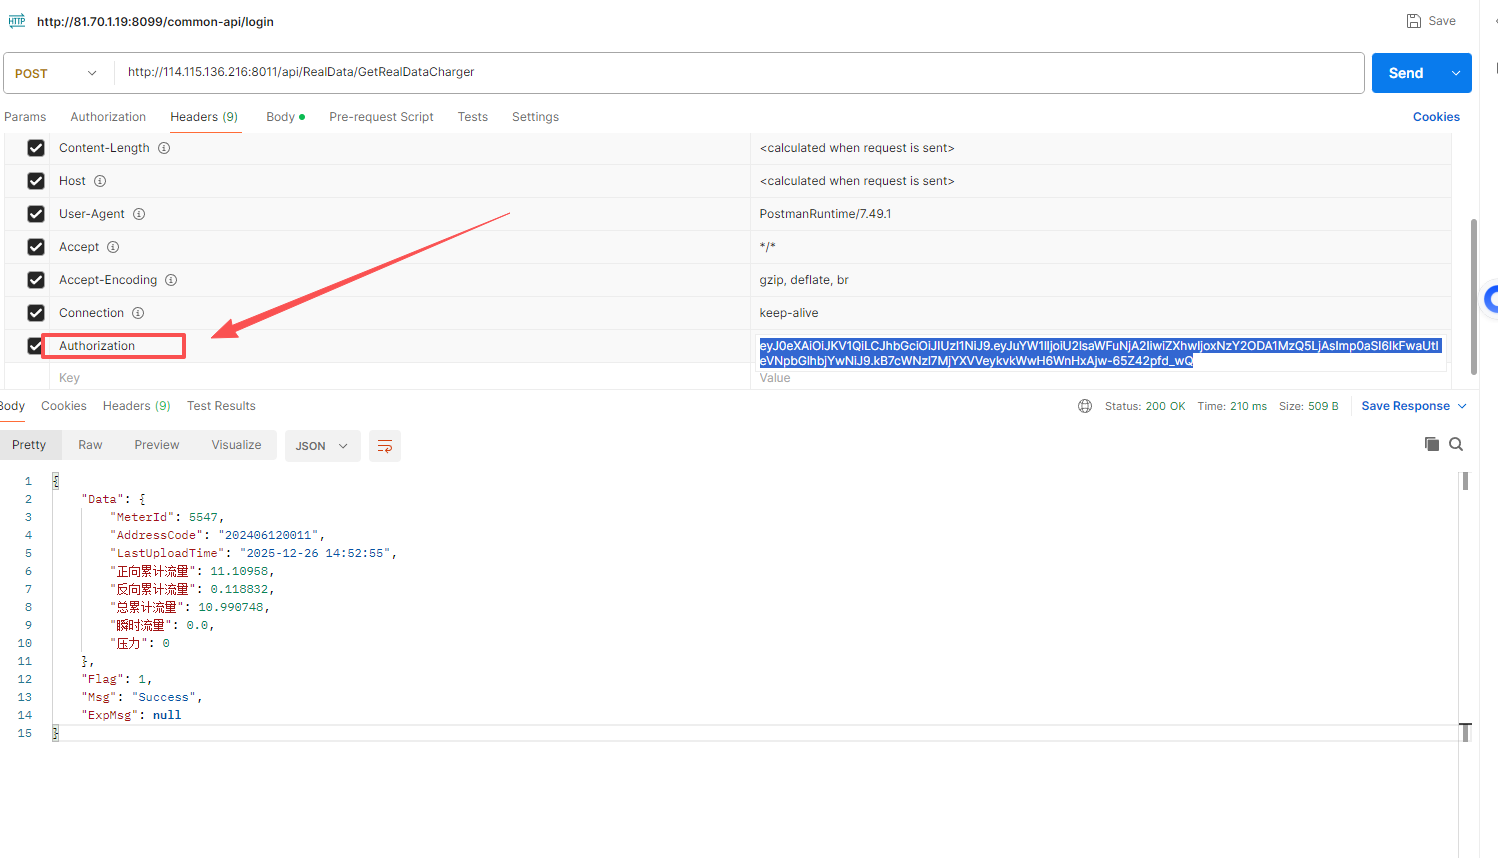
Task: Uncheck the Authorization header checkbox
Action: (x=36, y=346)
